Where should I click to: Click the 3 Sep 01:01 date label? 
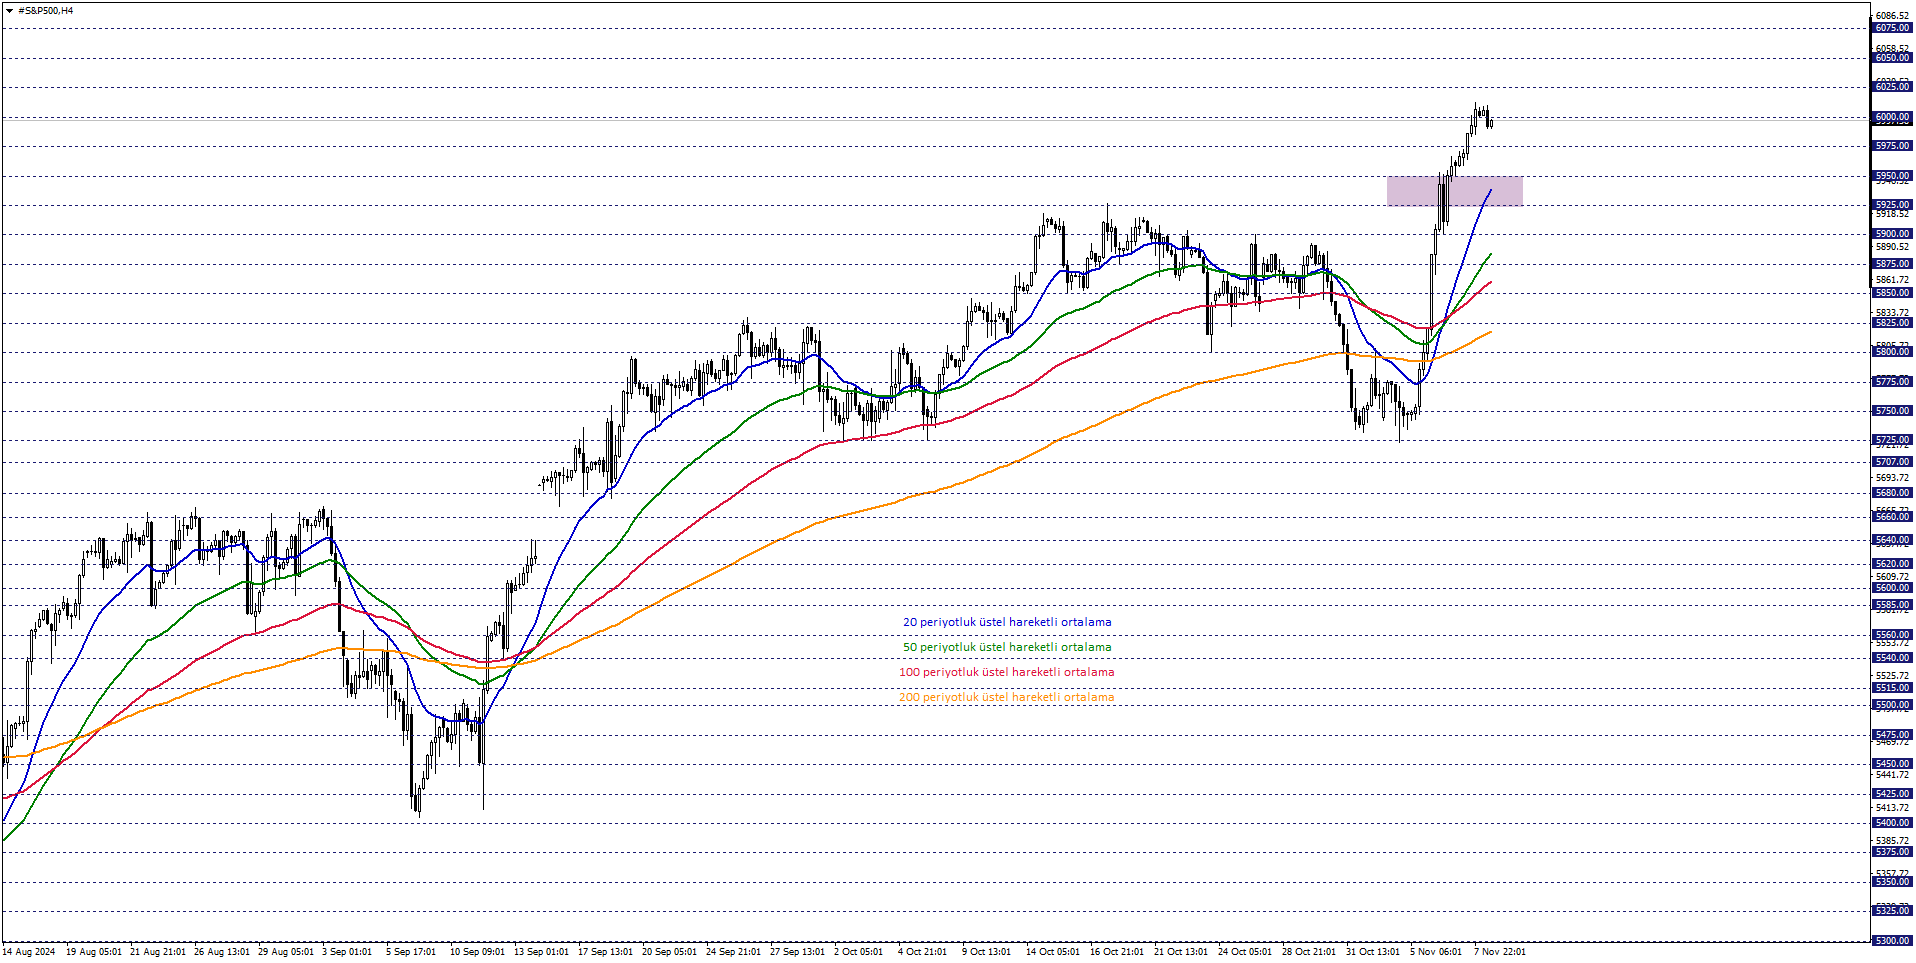click(x=347, y=952)
